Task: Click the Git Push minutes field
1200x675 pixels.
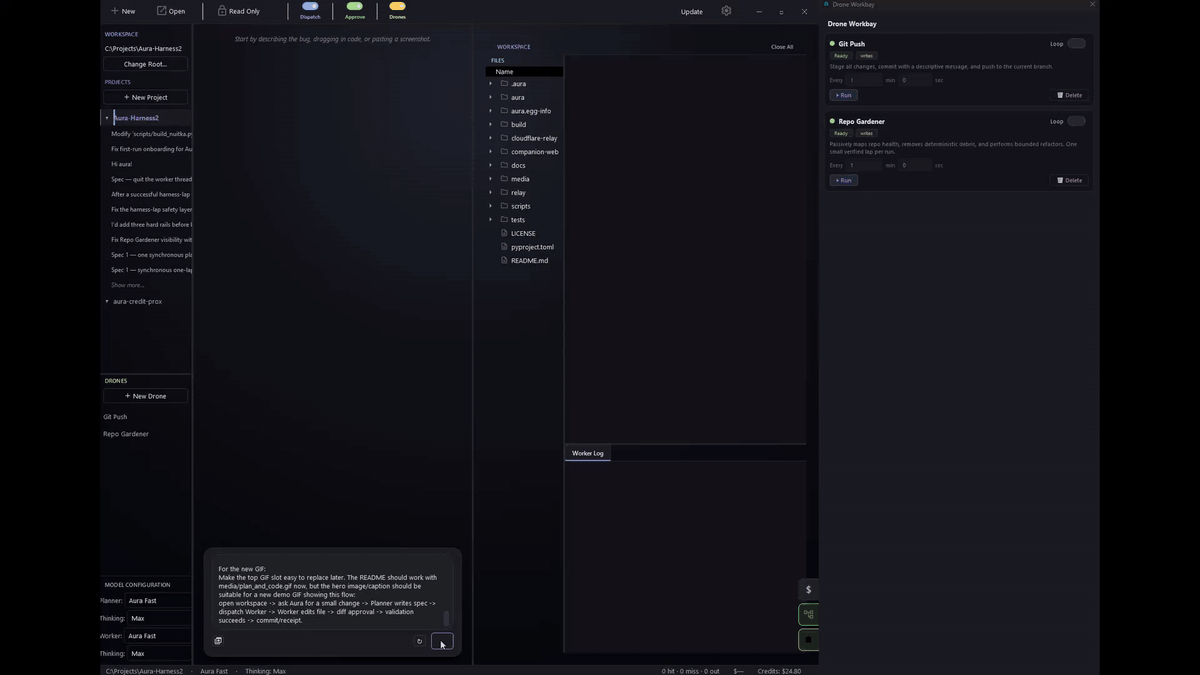Action: tap(865, 80)
